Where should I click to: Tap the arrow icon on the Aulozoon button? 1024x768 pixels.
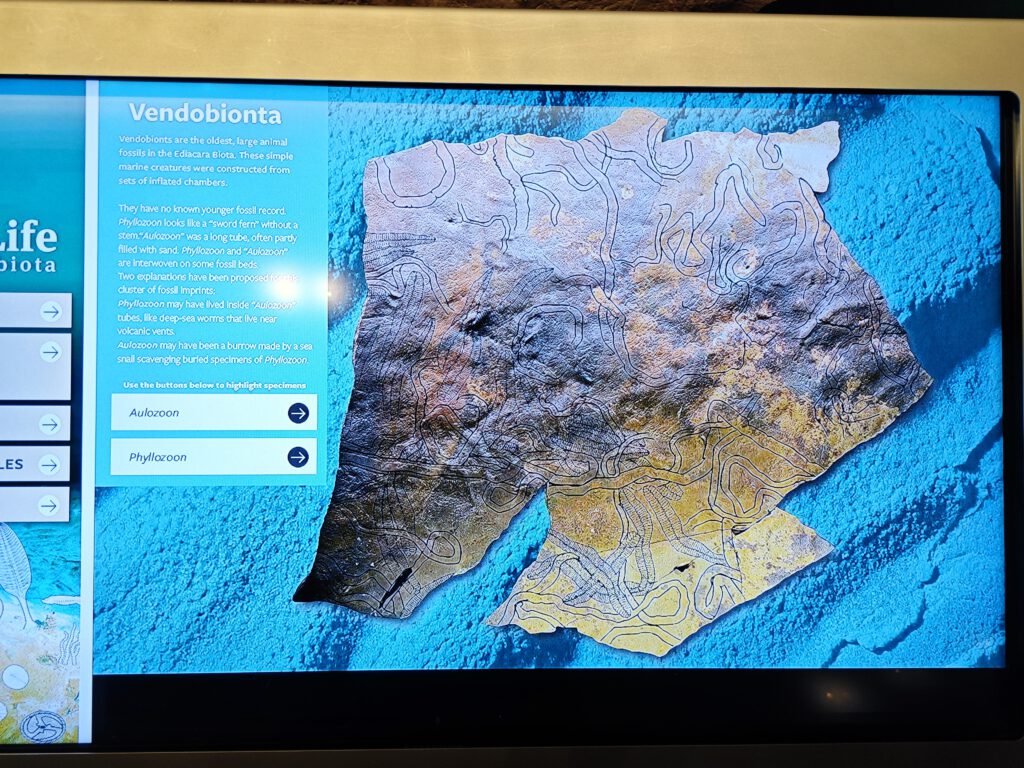coord(298,413)
